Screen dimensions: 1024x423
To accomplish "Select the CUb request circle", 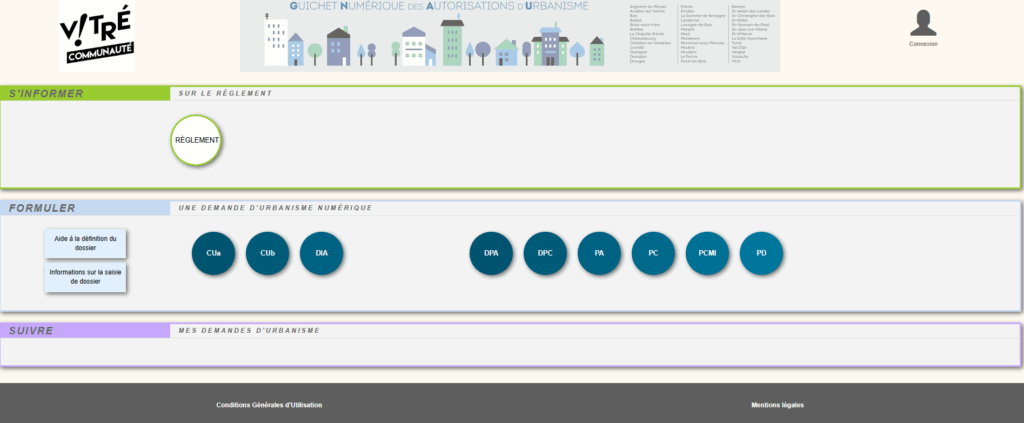I will coord(267,253).
